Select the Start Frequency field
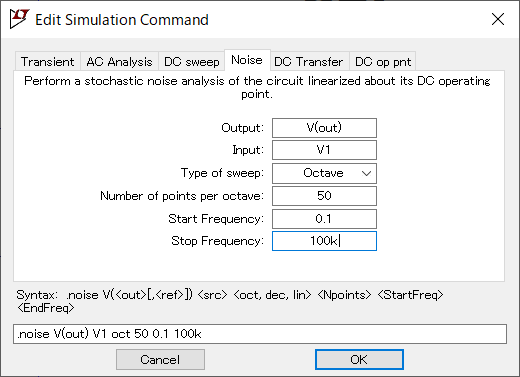Viewport: 520px width, 377px height. pos(324,219)
